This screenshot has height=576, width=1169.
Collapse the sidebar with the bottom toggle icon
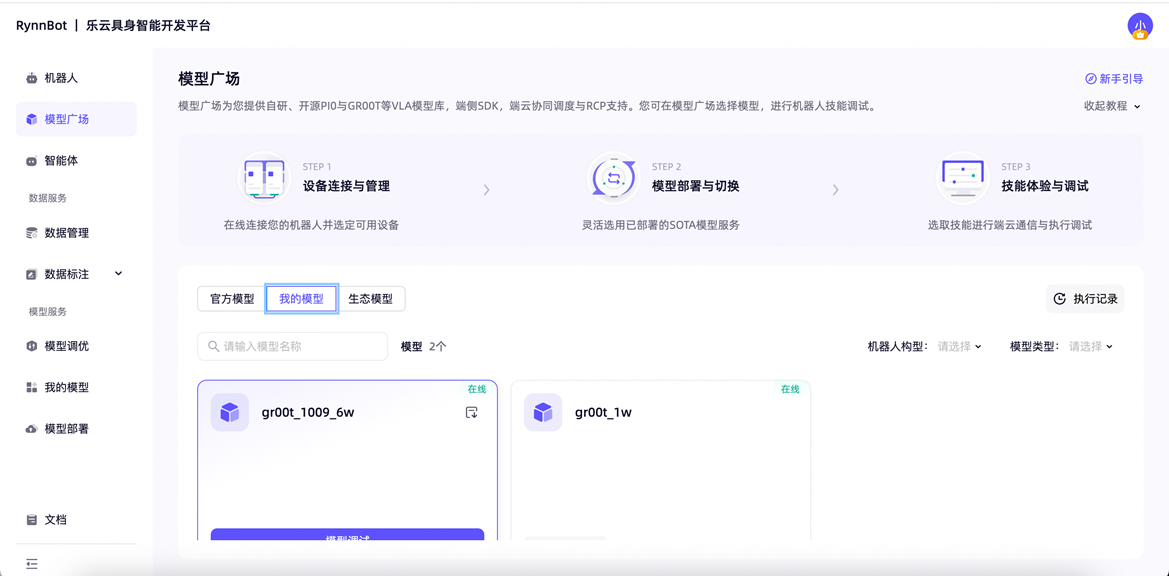coord(31,563)
